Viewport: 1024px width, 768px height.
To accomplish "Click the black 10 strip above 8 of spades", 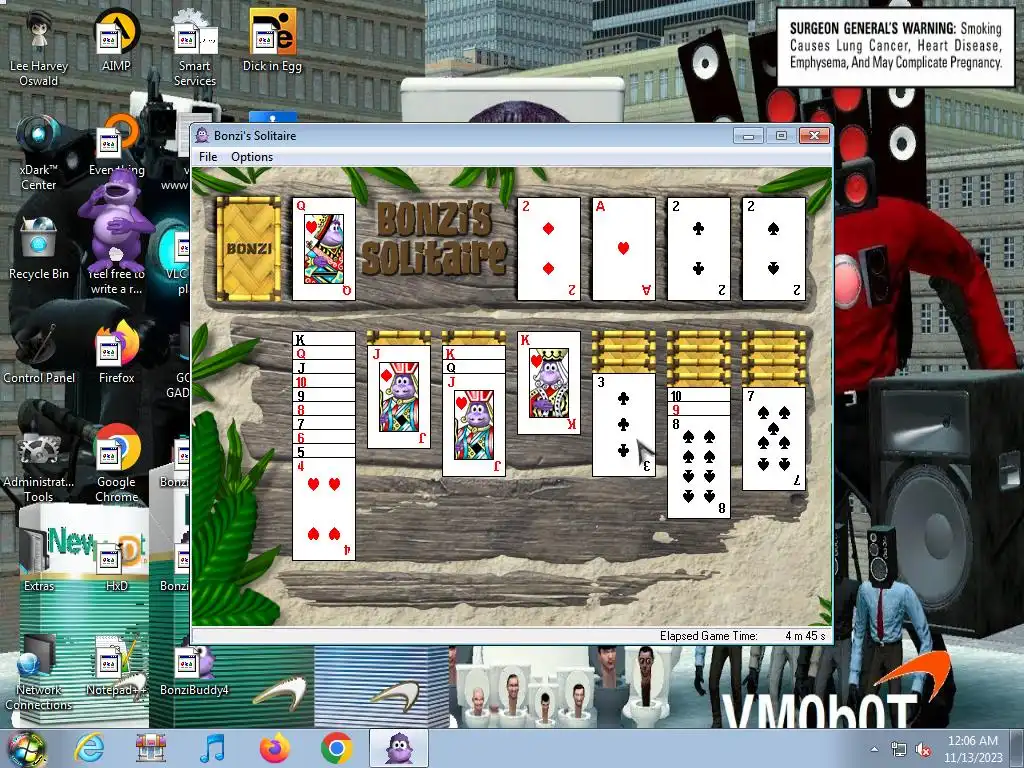I will [699, 395].
